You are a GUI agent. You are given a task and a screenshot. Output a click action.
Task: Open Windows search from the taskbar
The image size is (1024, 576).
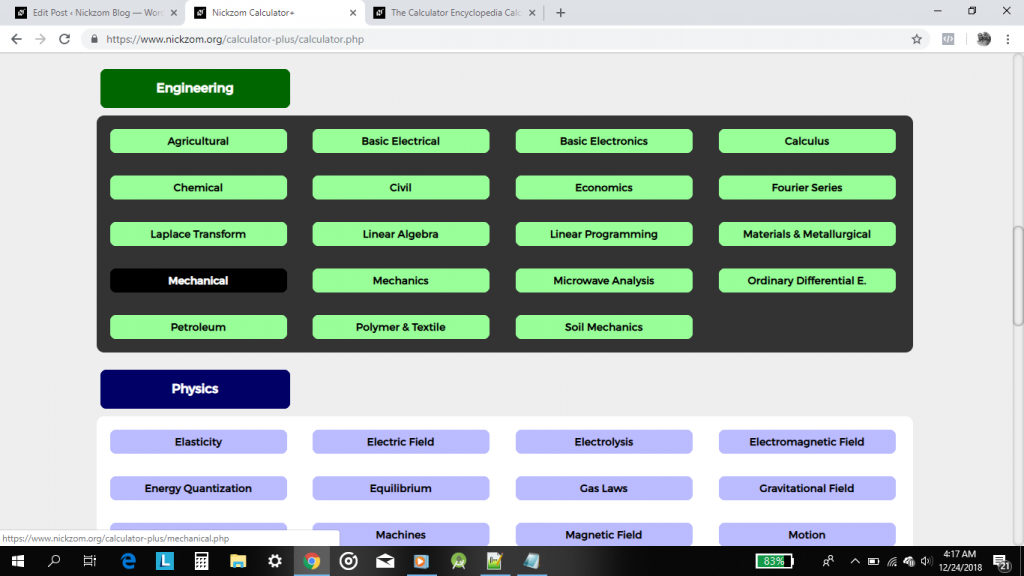54,561
